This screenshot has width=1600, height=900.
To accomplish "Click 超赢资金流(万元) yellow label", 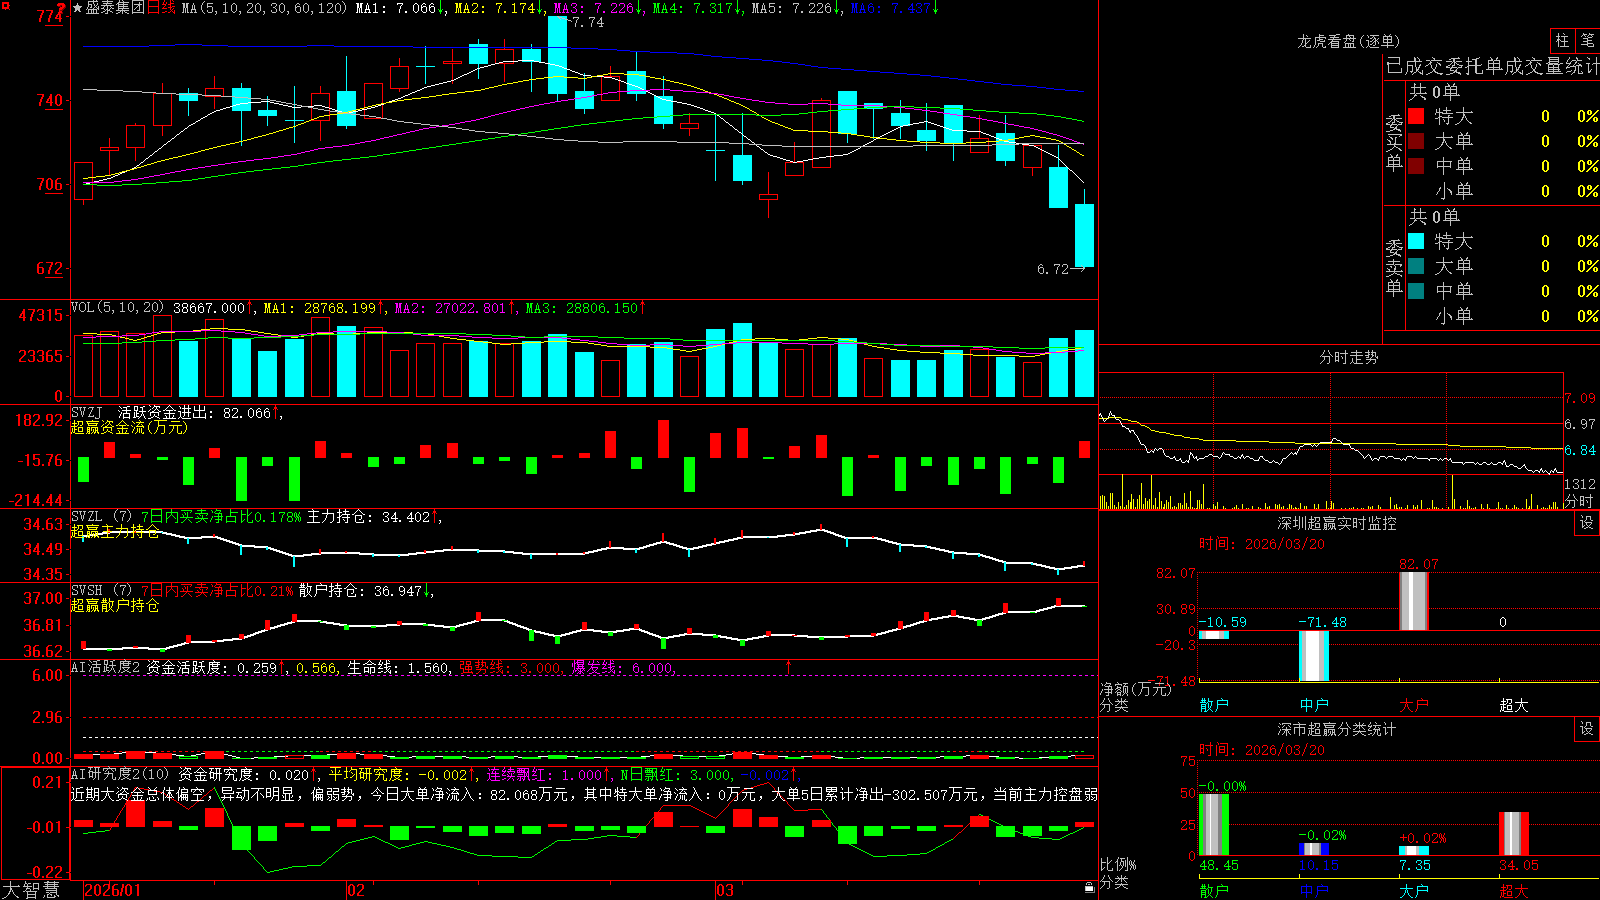I will pyautogui.click(x=129, y=427).
